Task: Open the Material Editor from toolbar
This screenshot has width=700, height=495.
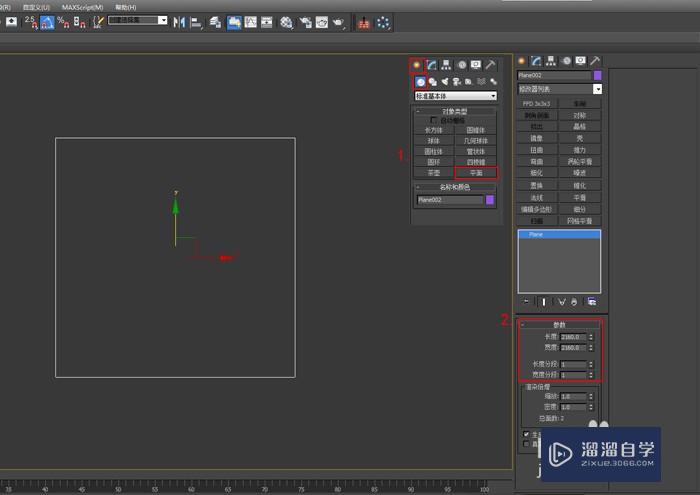Action: 286,22
